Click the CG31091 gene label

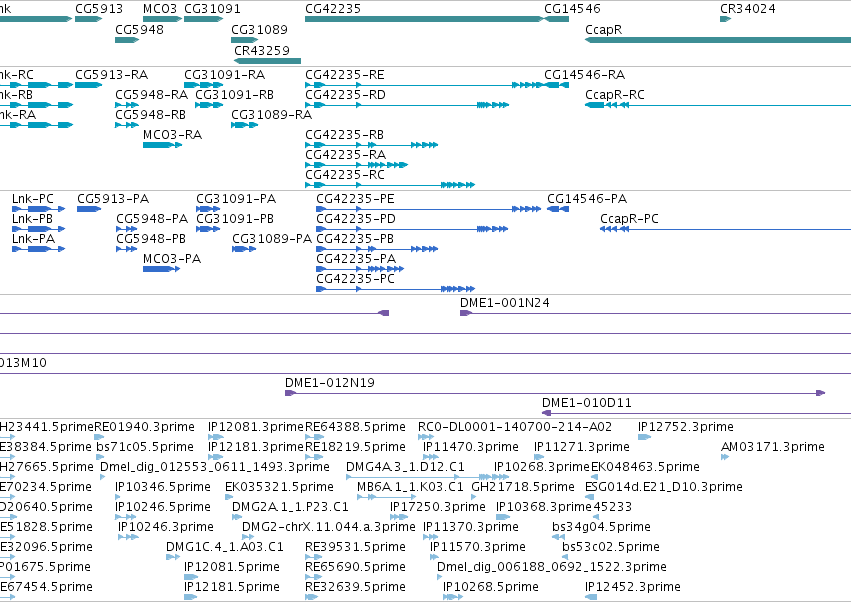coord(212,9)
